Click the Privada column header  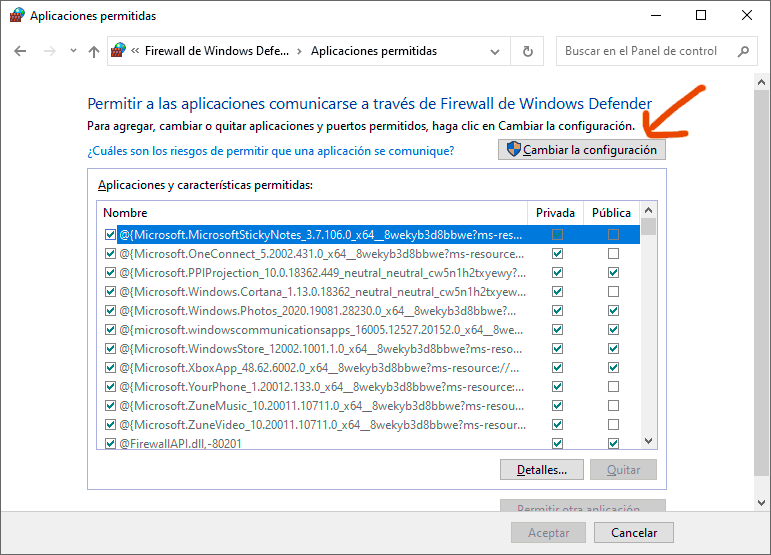(555, 213)
